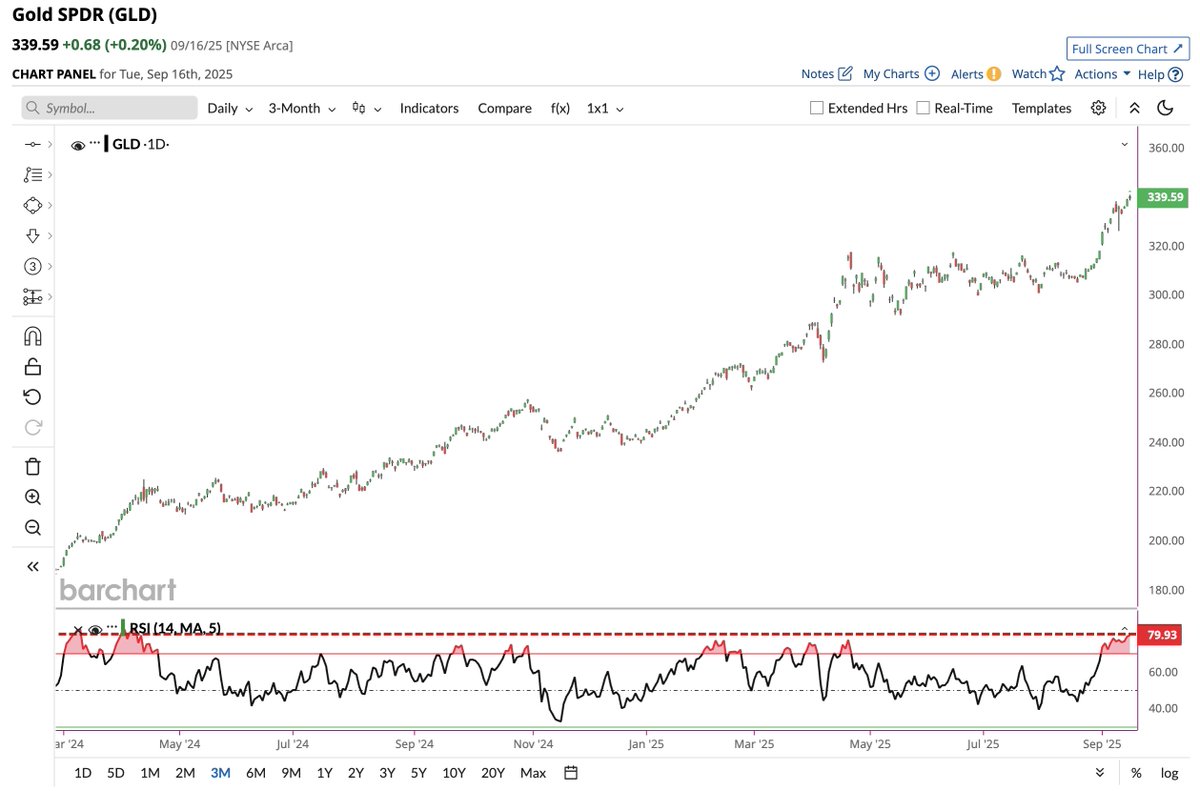Open the Full Screen Chart
This screenshot has height=791, width=1200.
[x=1126, y=49]
